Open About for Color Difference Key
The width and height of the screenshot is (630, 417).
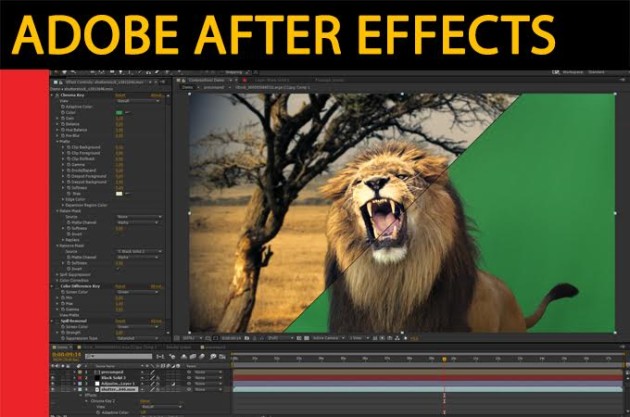[x=157, y=286]
